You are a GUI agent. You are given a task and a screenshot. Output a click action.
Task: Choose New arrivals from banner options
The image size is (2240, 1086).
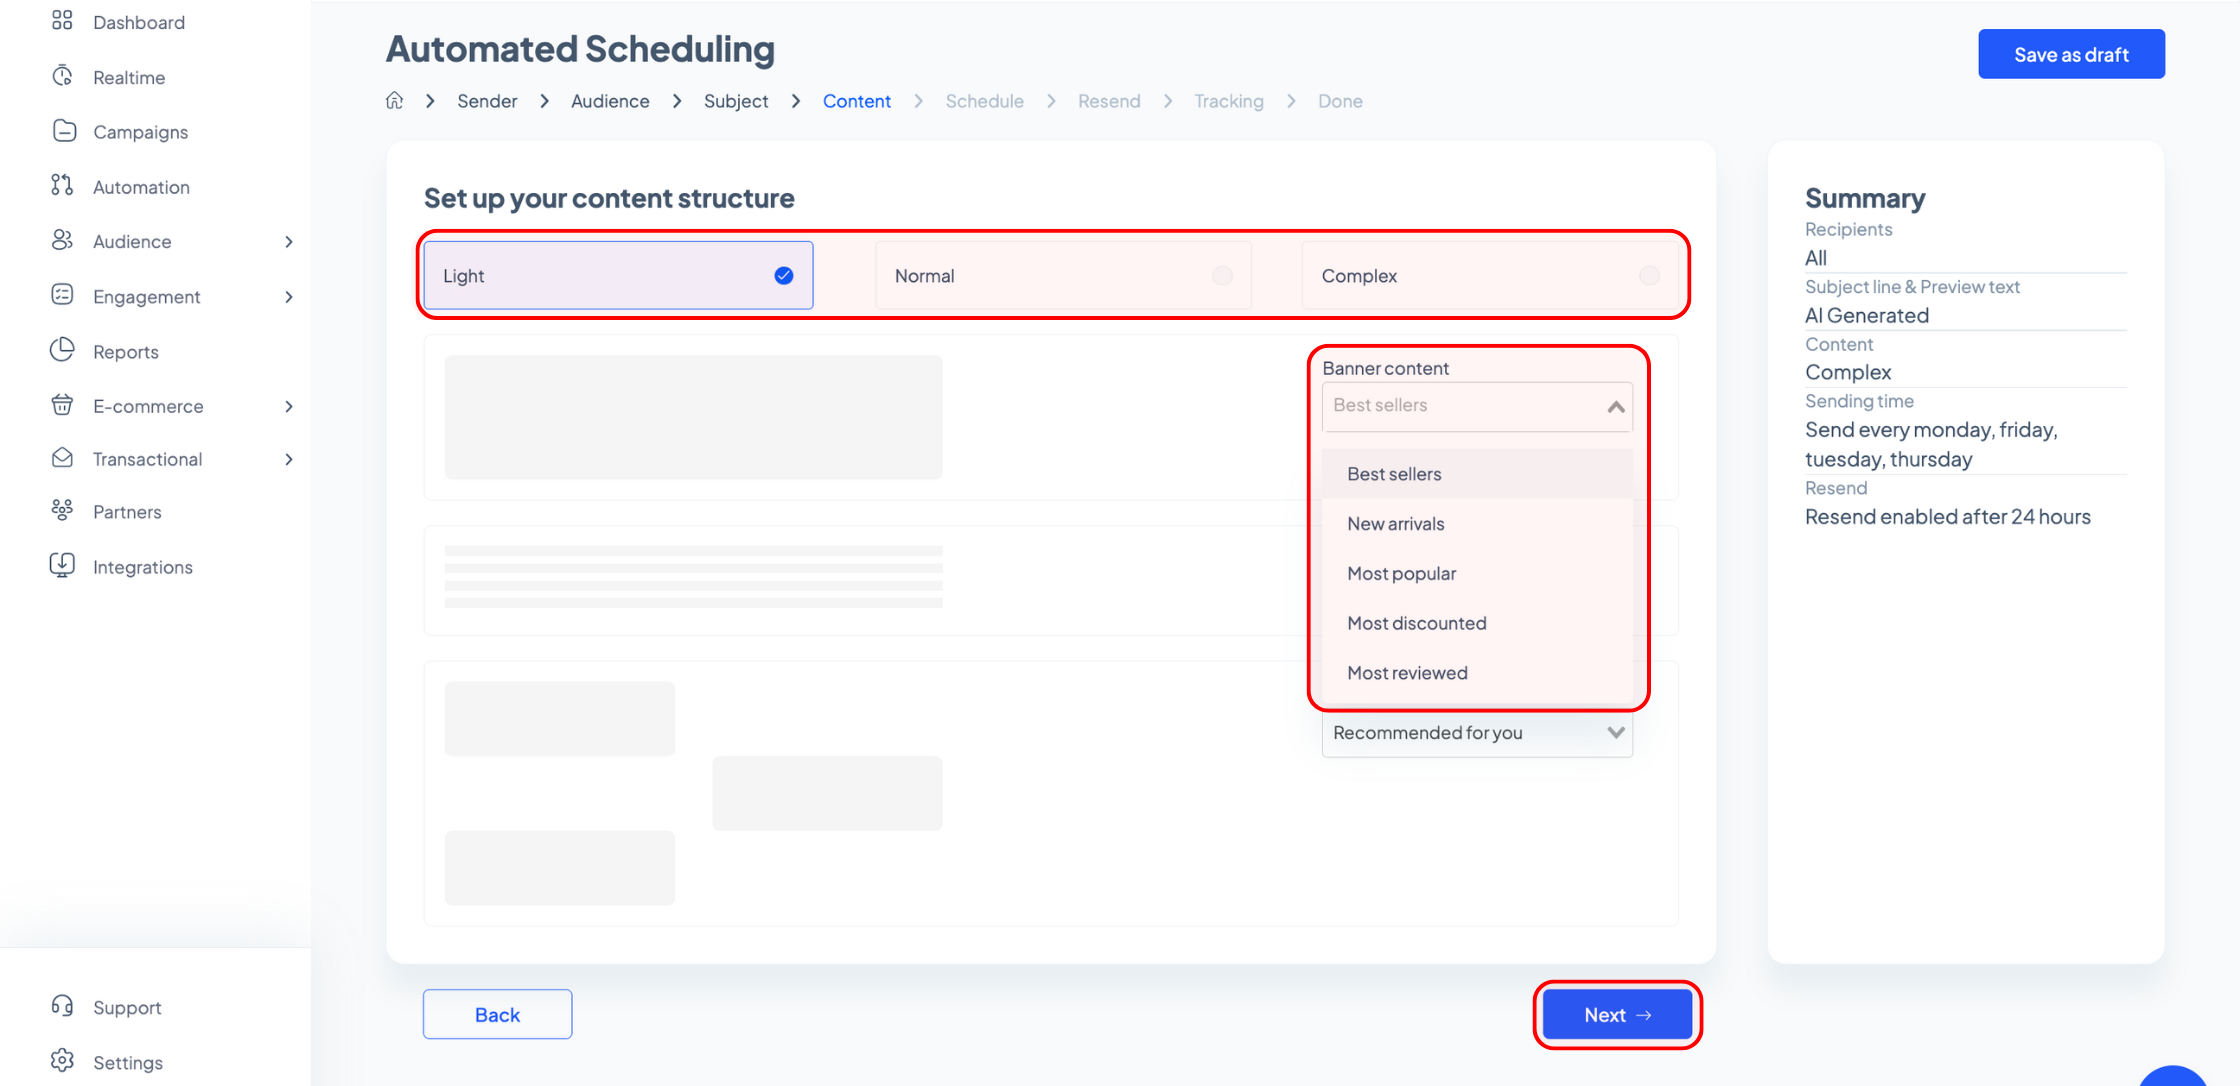click(x=1477, y=524)
